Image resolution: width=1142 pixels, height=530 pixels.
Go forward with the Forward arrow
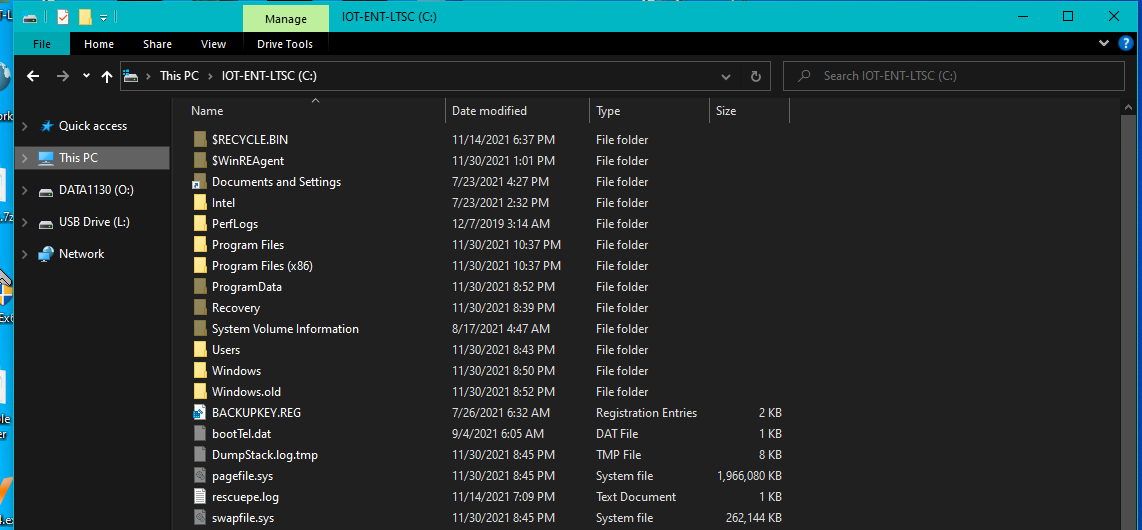tap(63, 76)
